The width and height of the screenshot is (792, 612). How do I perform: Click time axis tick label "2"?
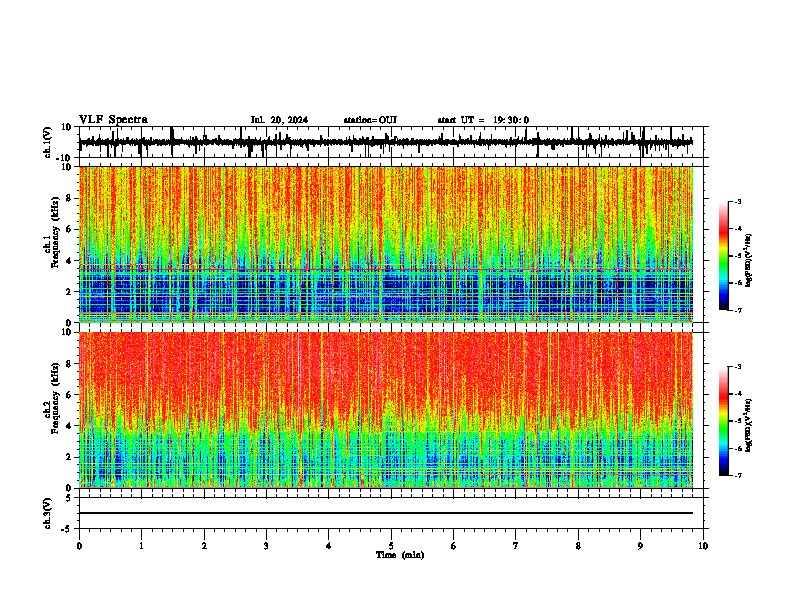tap(204, 546)
